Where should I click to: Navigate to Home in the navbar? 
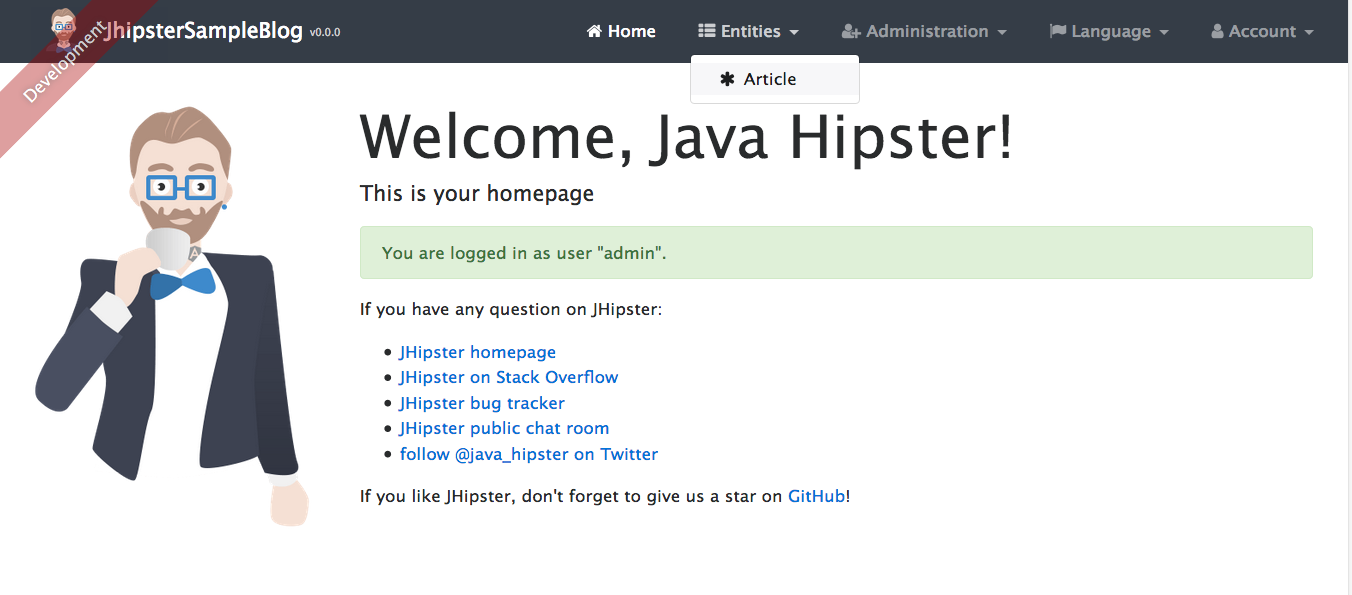pos(621,31)
